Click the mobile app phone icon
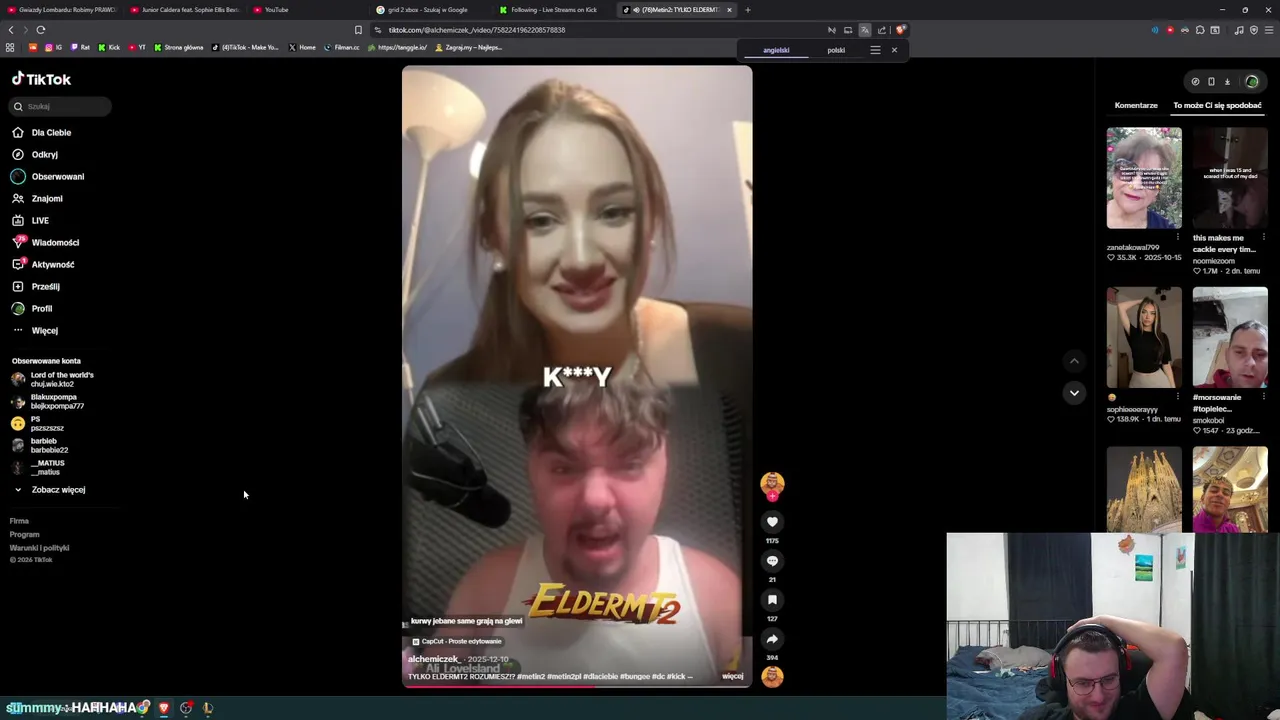The height and width of the screenshot is (720, 1280). (1211, 82)
